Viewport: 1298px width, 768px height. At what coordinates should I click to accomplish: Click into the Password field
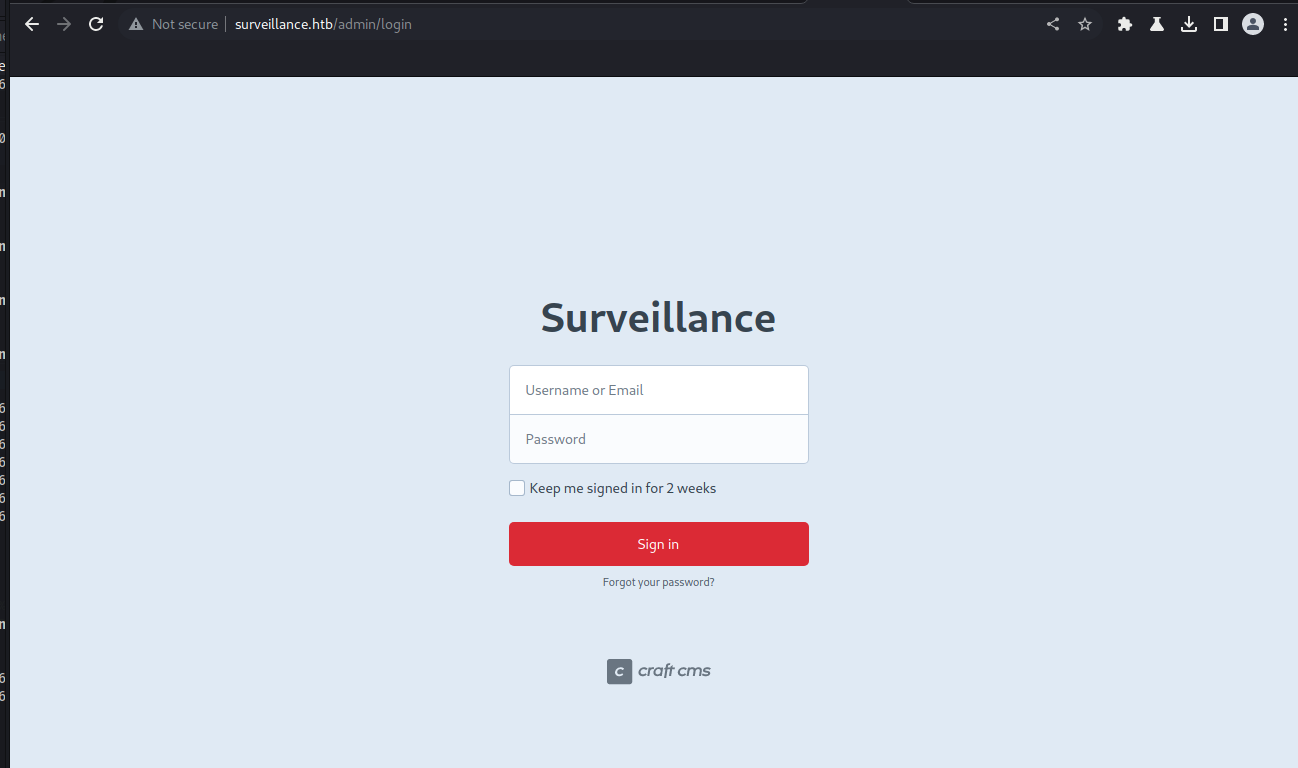[658, 439]
